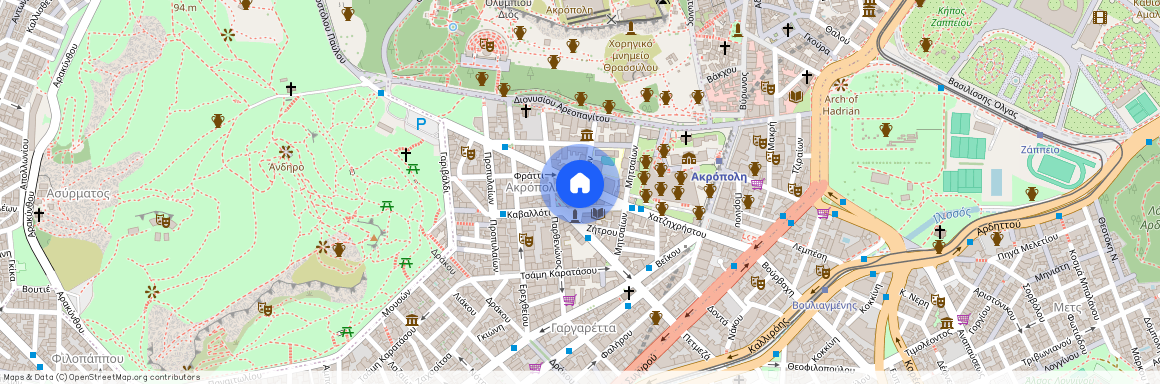Open the museum icon beside Μουσών street
1160x384 pixels.
click(x=412, y=320)
